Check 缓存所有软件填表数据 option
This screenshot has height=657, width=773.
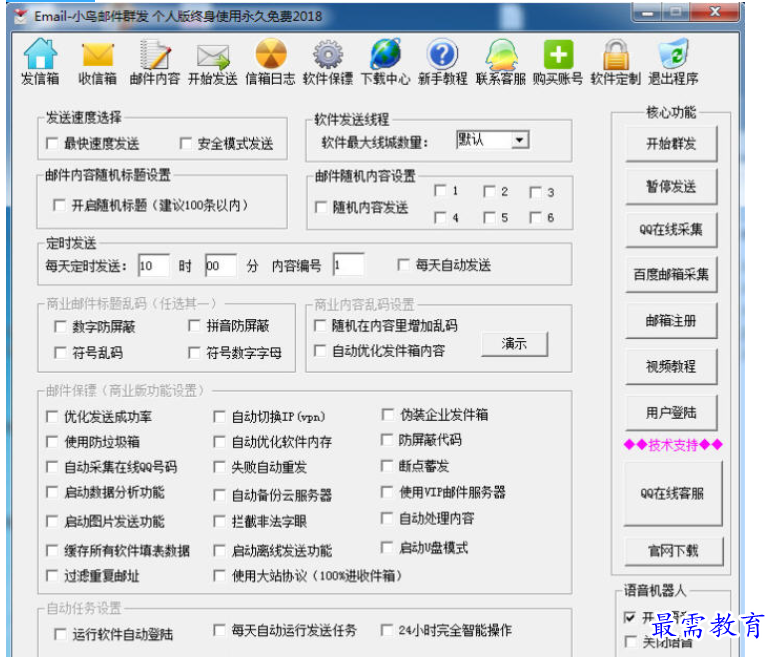[52, 551]
